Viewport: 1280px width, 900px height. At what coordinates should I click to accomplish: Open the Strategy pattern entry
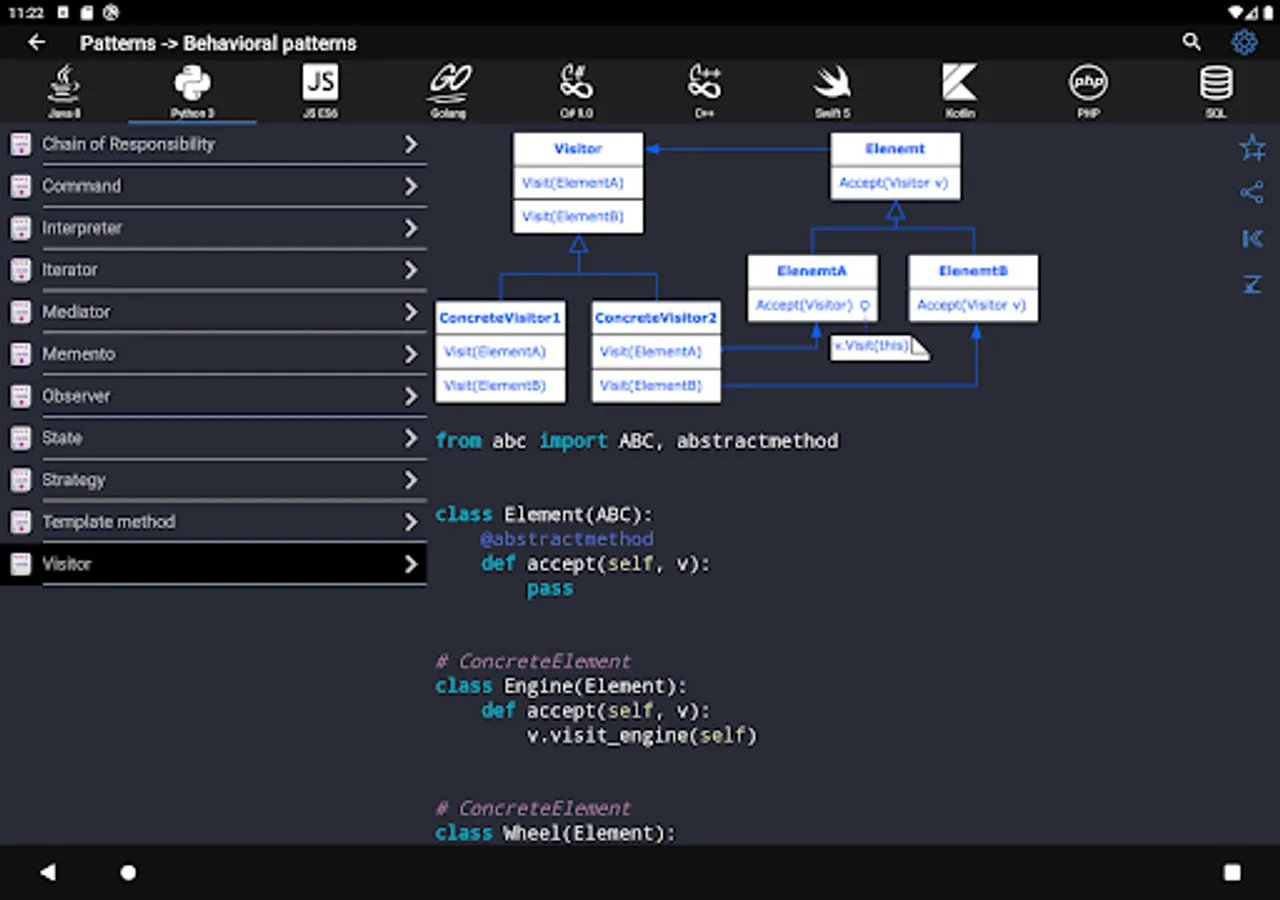click(74, 480)
